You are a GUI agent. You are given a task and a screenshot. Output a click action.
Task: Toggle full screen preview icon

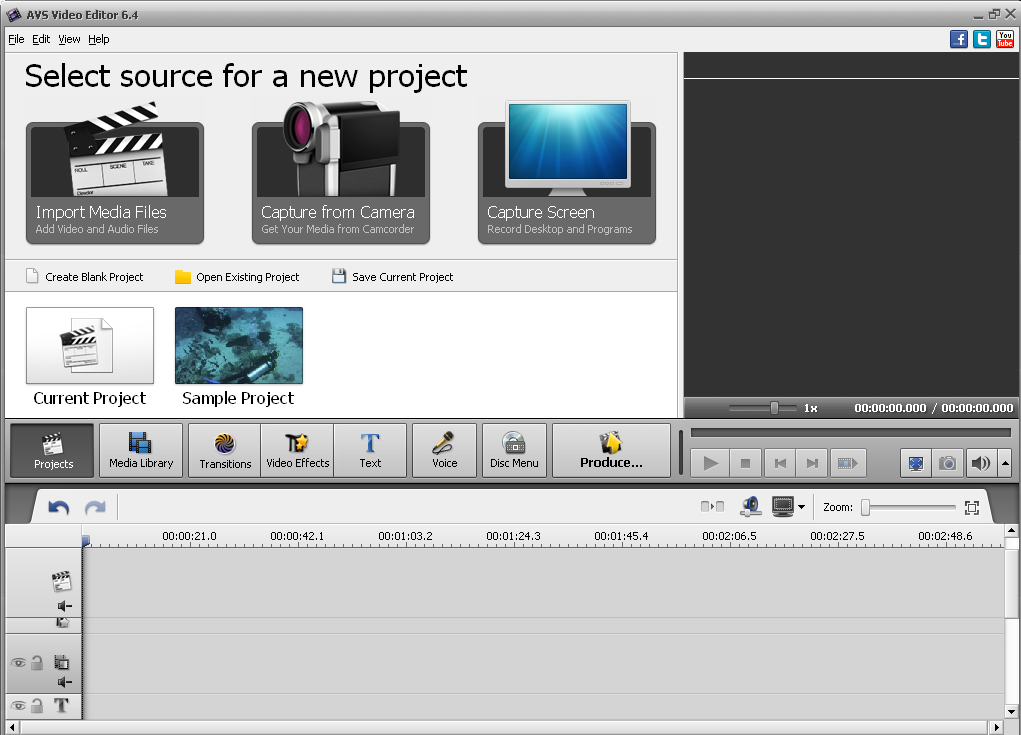pyautogui.click(x=916, y=464)
